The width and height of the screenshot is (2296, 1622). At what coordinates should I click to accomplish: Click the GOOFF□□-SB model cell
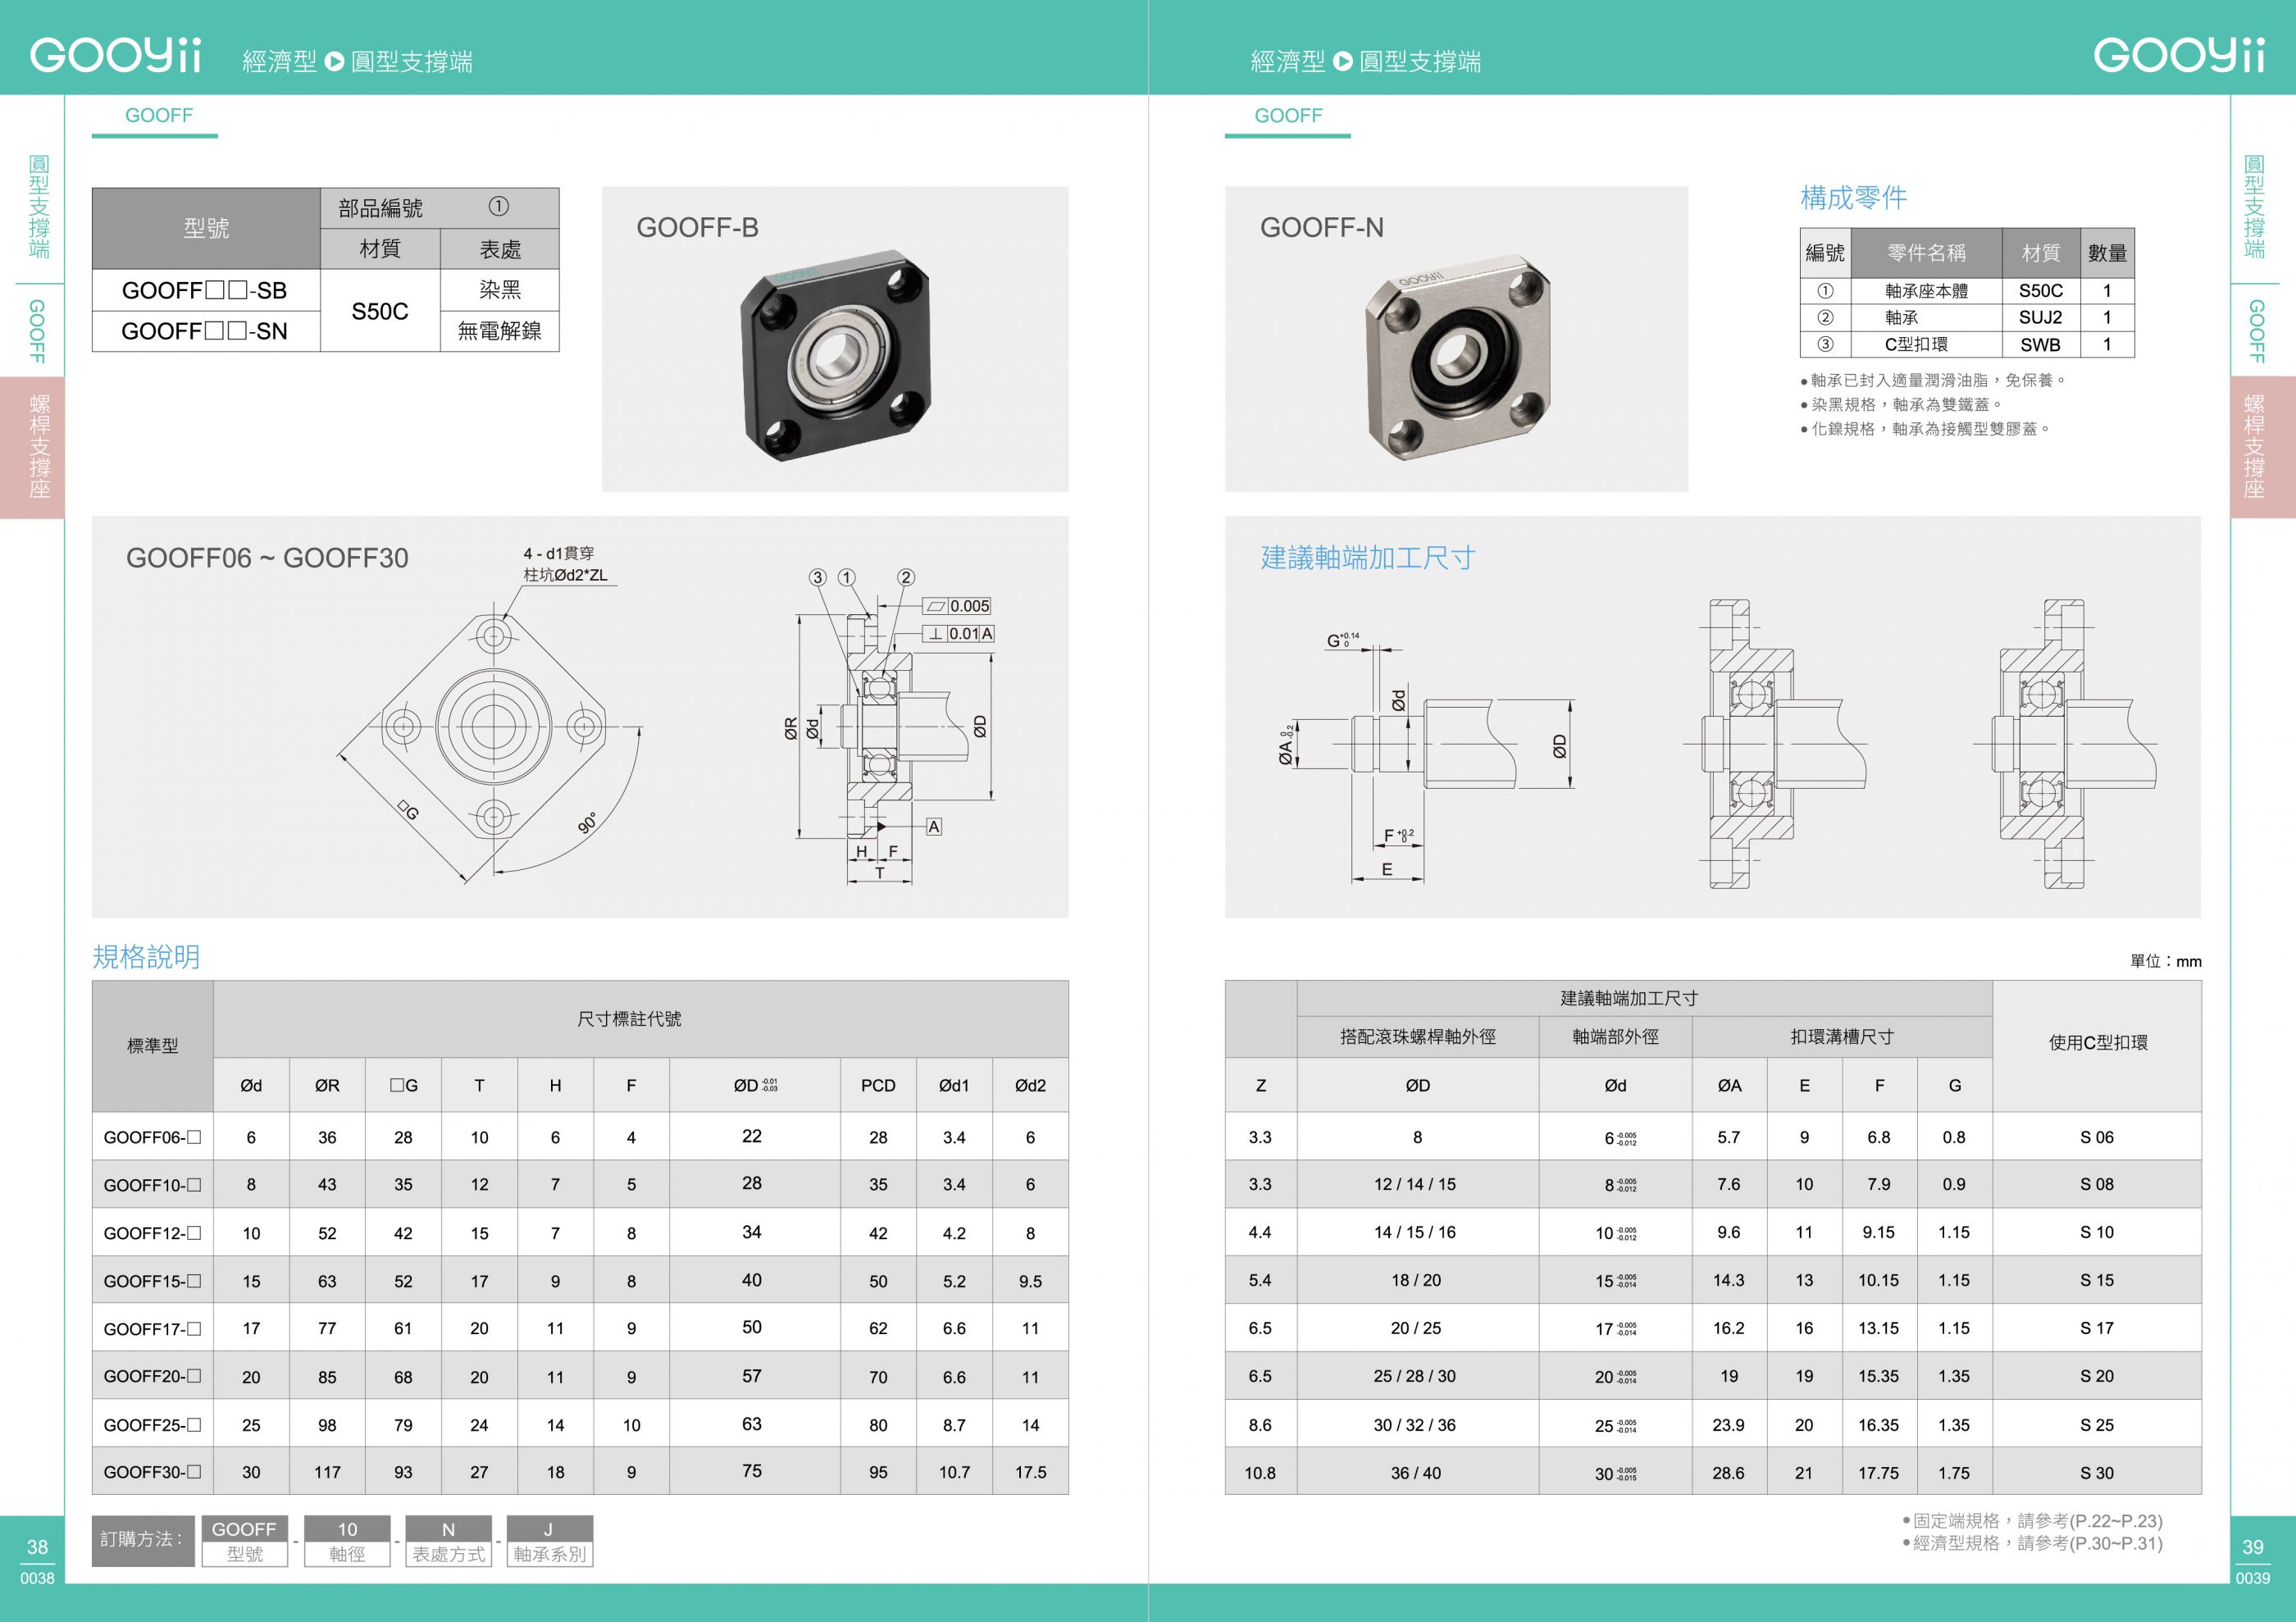pyautogui.click(x=205, y=291)
